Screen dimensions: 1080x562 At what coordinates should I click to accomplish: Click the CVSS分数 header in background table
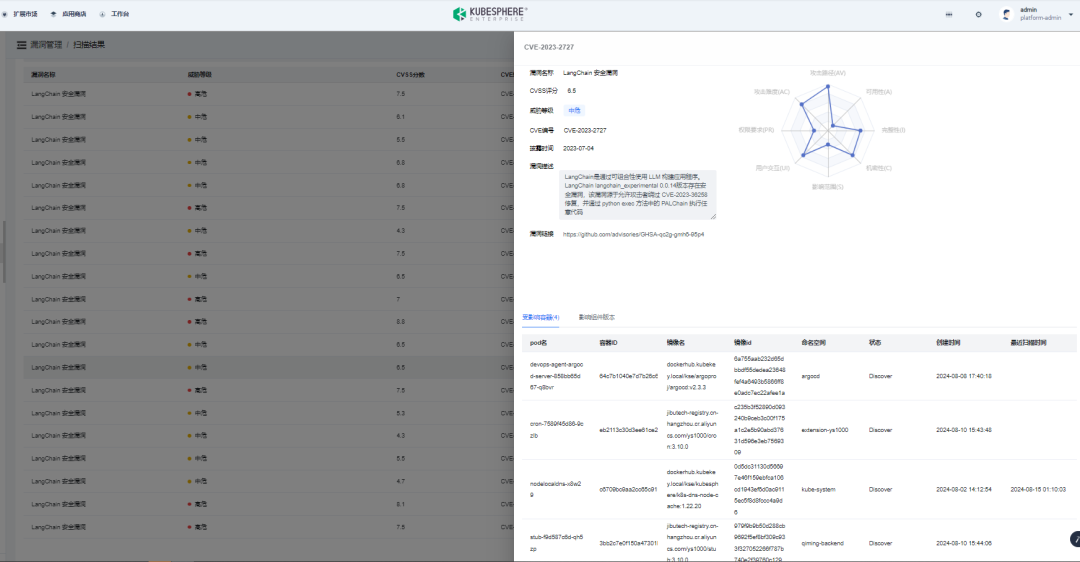[411, 74]
